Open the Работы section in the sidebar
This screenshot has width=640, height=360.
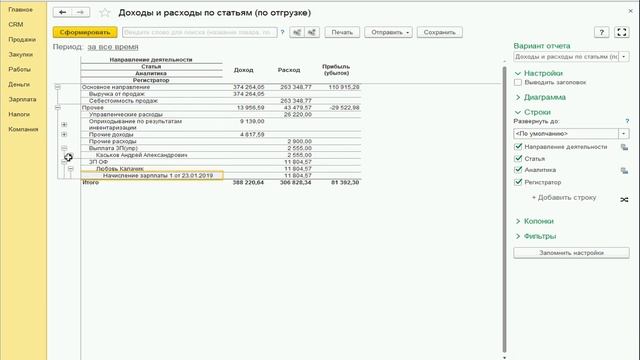(20, 69)
